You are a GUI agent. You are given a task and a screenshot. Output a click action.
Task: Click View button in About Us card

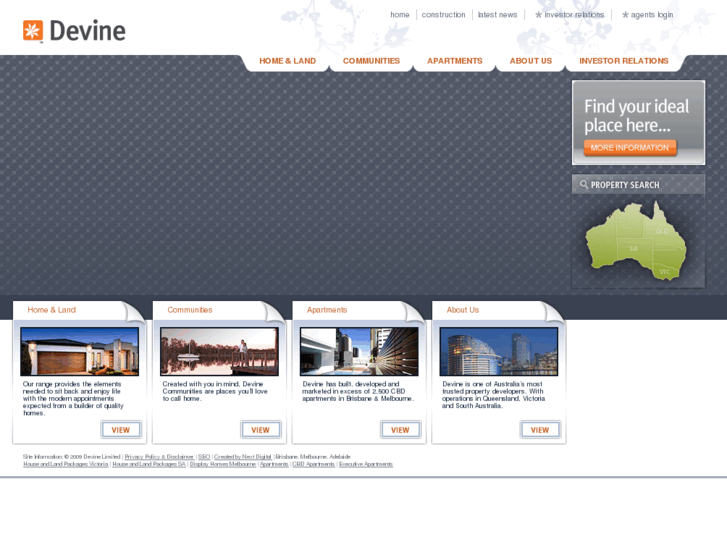point(540,430)
